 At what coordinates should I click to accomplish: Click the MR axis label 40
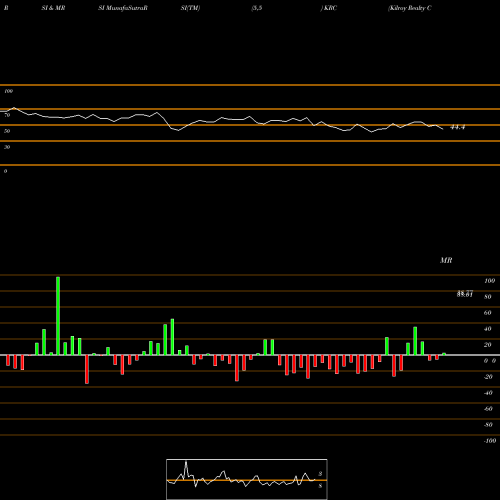(488, 329)
